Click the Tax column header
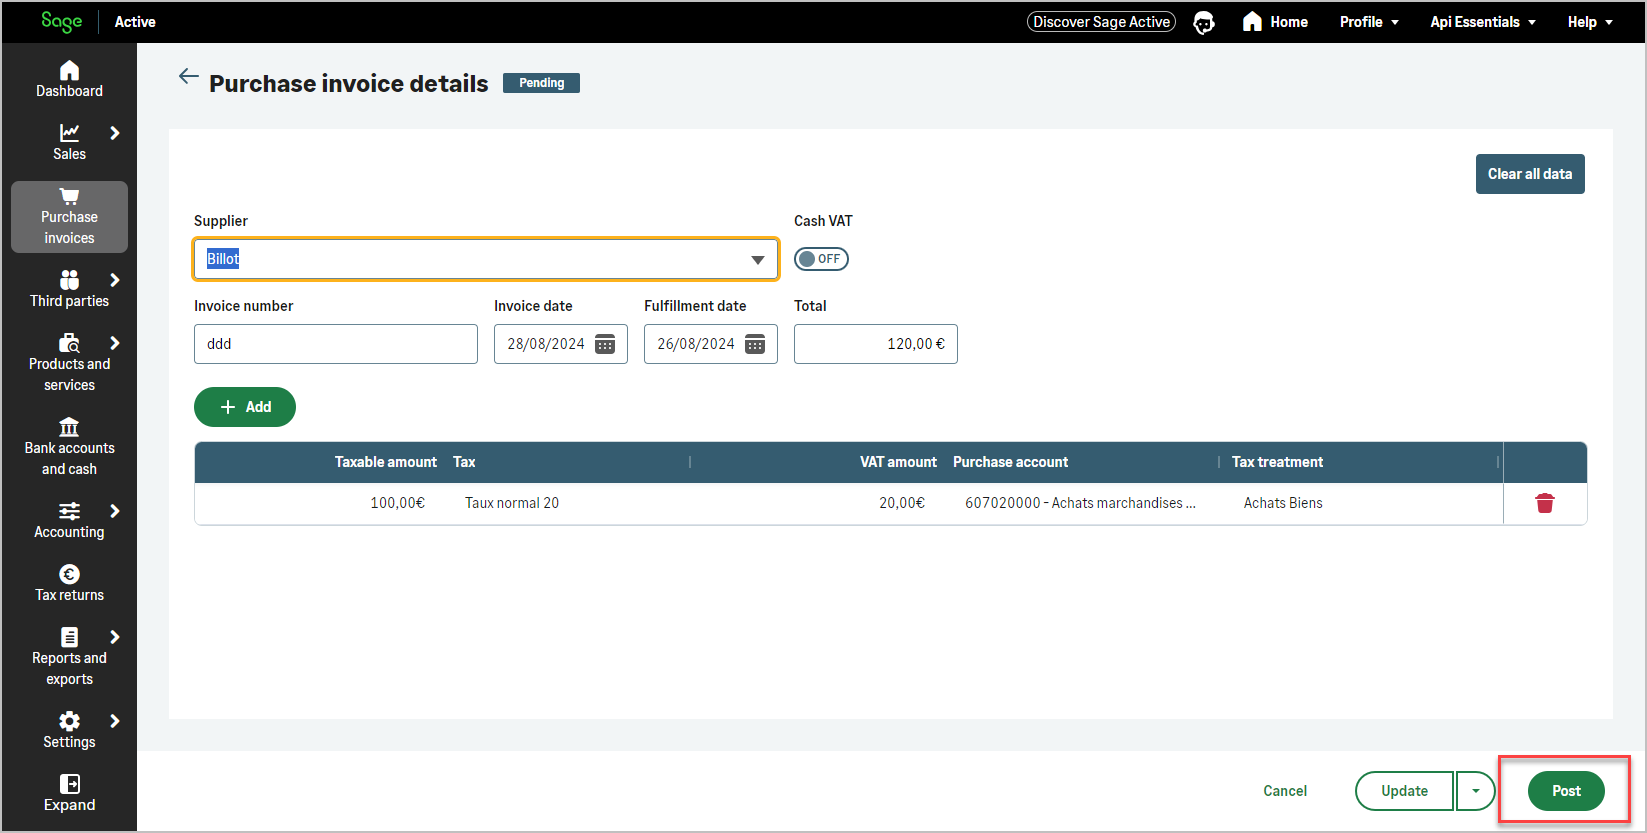Screen dimensions: 1647x833 (464, 462)
